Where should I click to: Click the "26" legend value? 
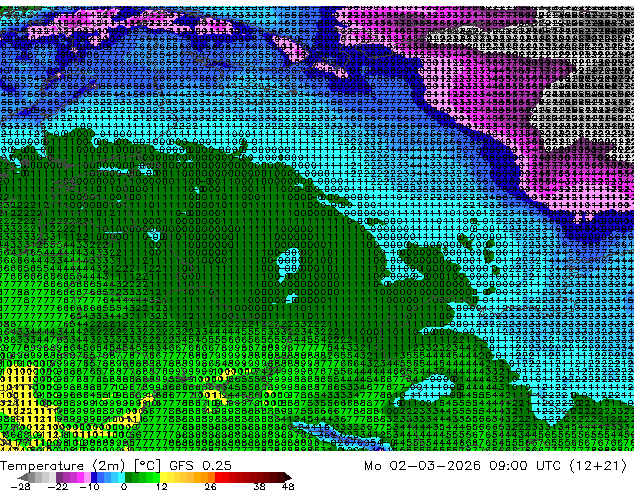pyautogui.click(x=210, y=486)
